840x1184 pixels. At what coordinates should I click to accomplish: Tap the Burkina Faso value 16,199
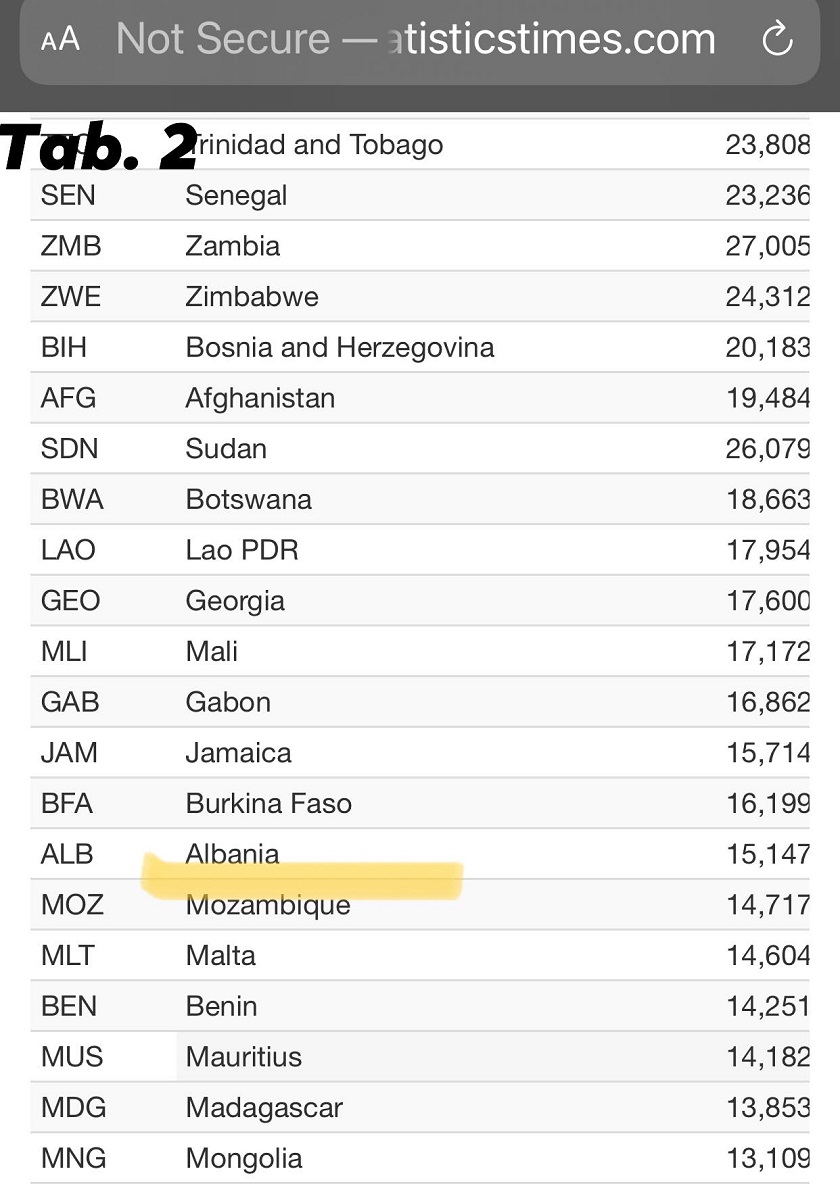click(x=768, y=803)
